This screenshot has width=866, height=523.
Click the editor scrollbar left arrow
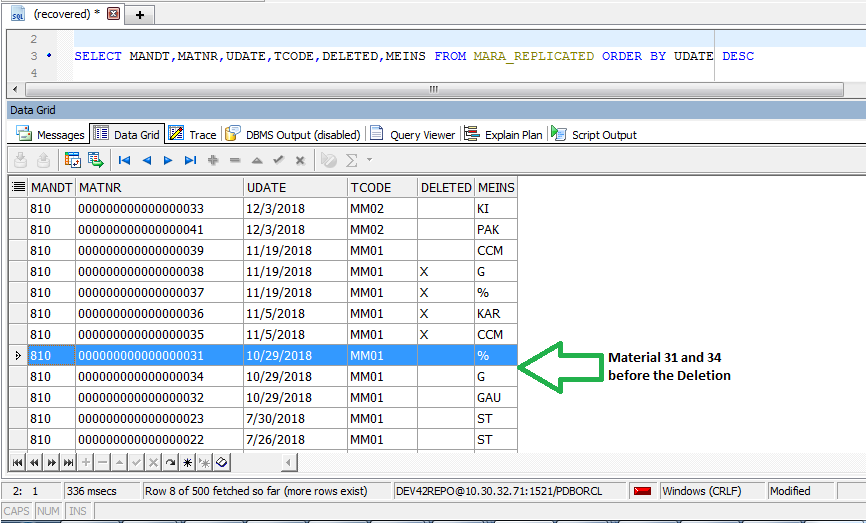15,89
